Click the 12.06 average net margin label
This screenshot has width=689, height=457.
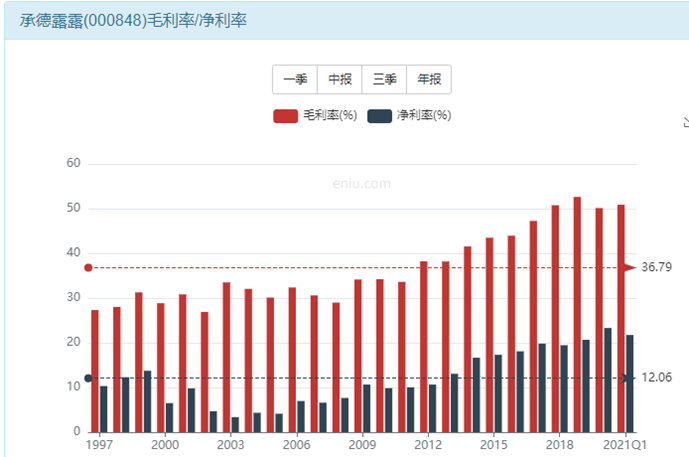click(x=656, y=377)
